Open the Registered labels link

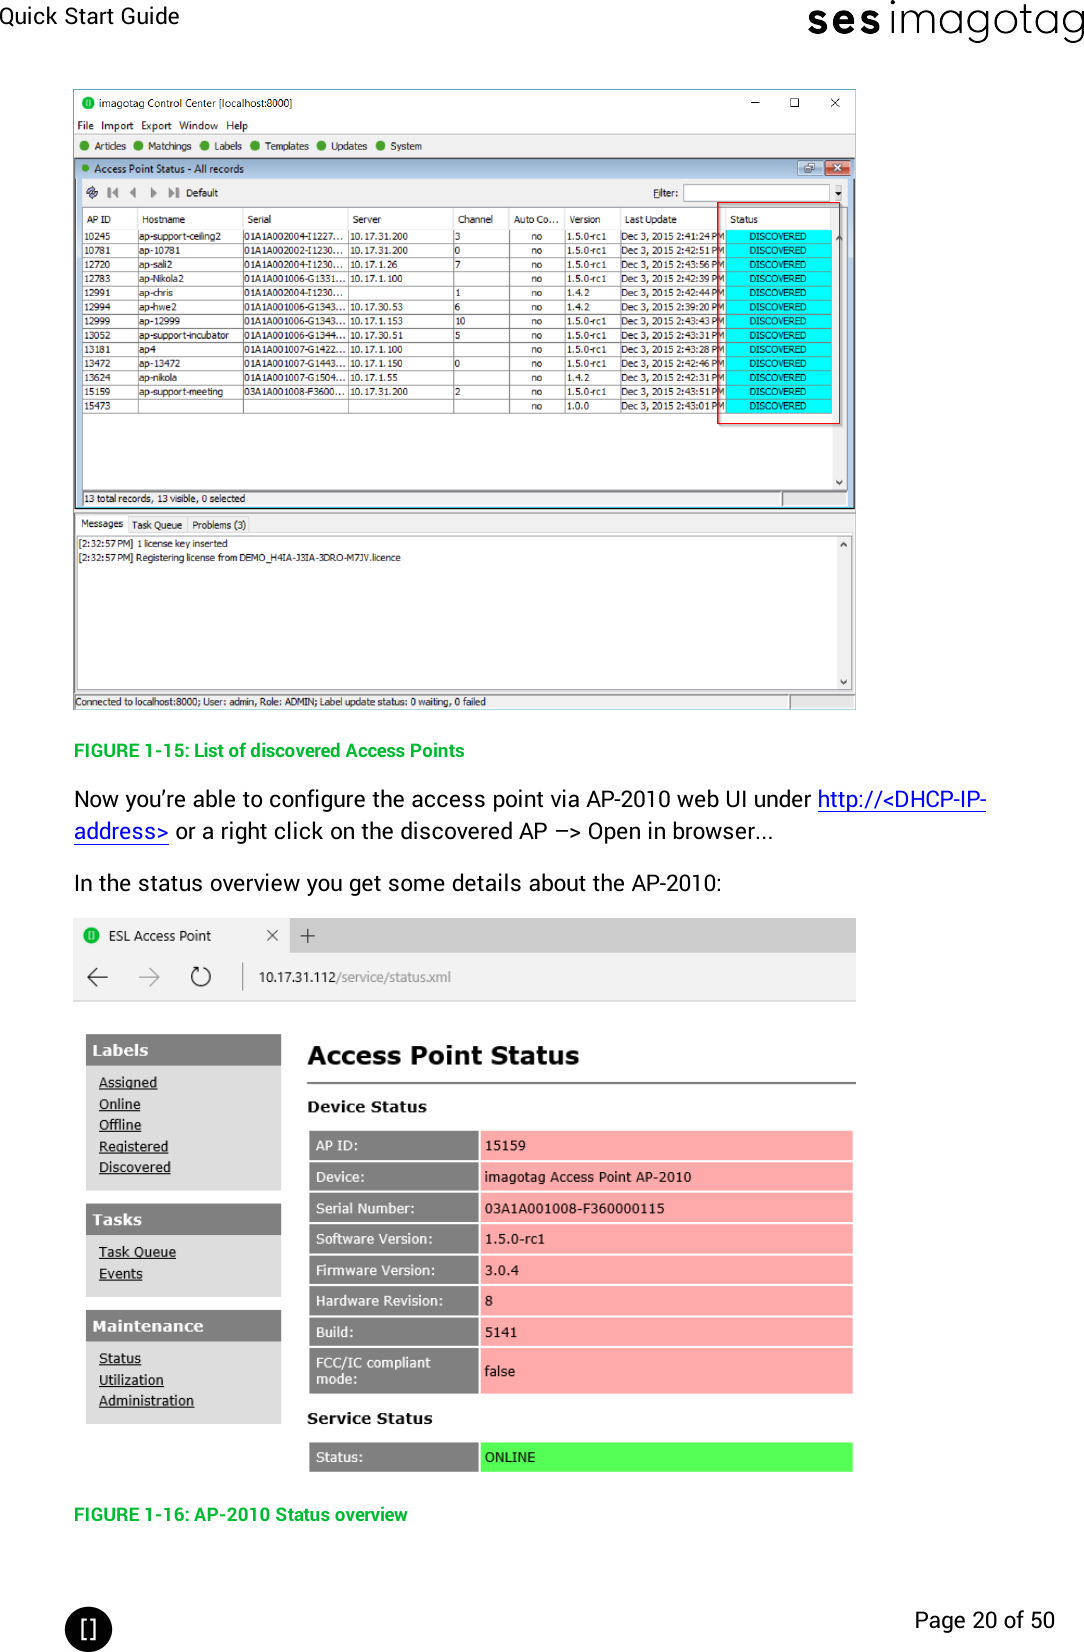tap(133, 1147)
